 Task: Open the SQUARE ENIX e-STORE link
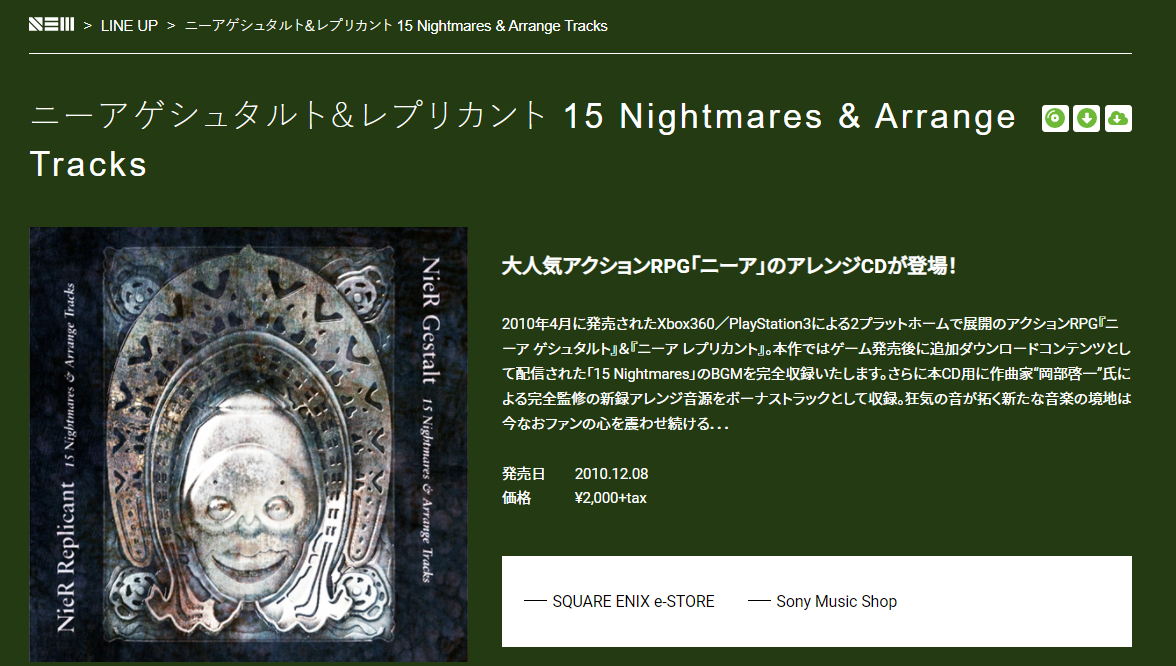coord(633,602)
